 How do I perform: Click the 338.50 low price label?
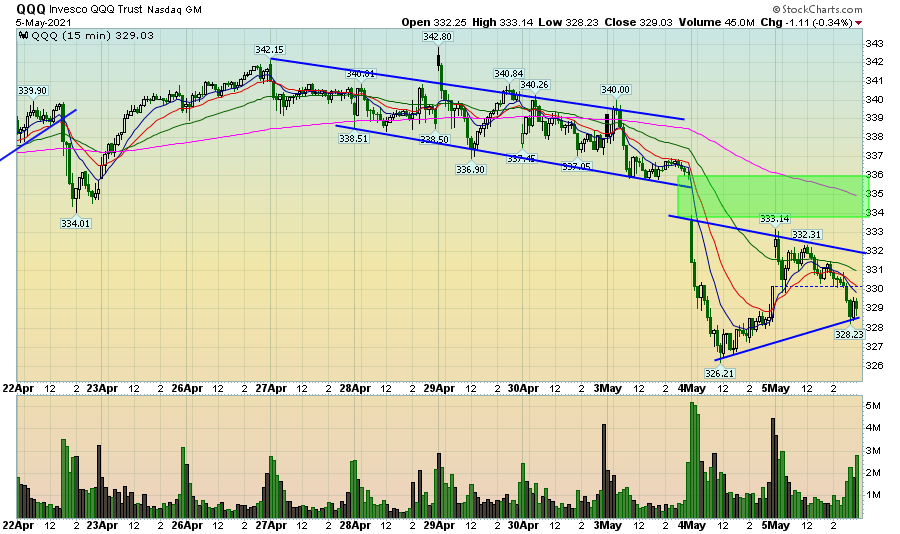(434, 140)
